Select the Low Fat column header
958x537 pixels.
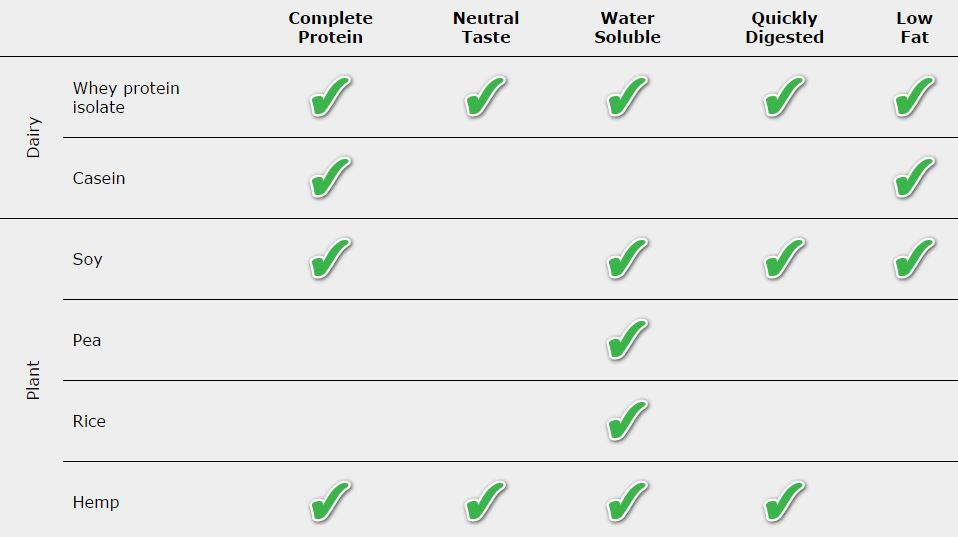914,27
